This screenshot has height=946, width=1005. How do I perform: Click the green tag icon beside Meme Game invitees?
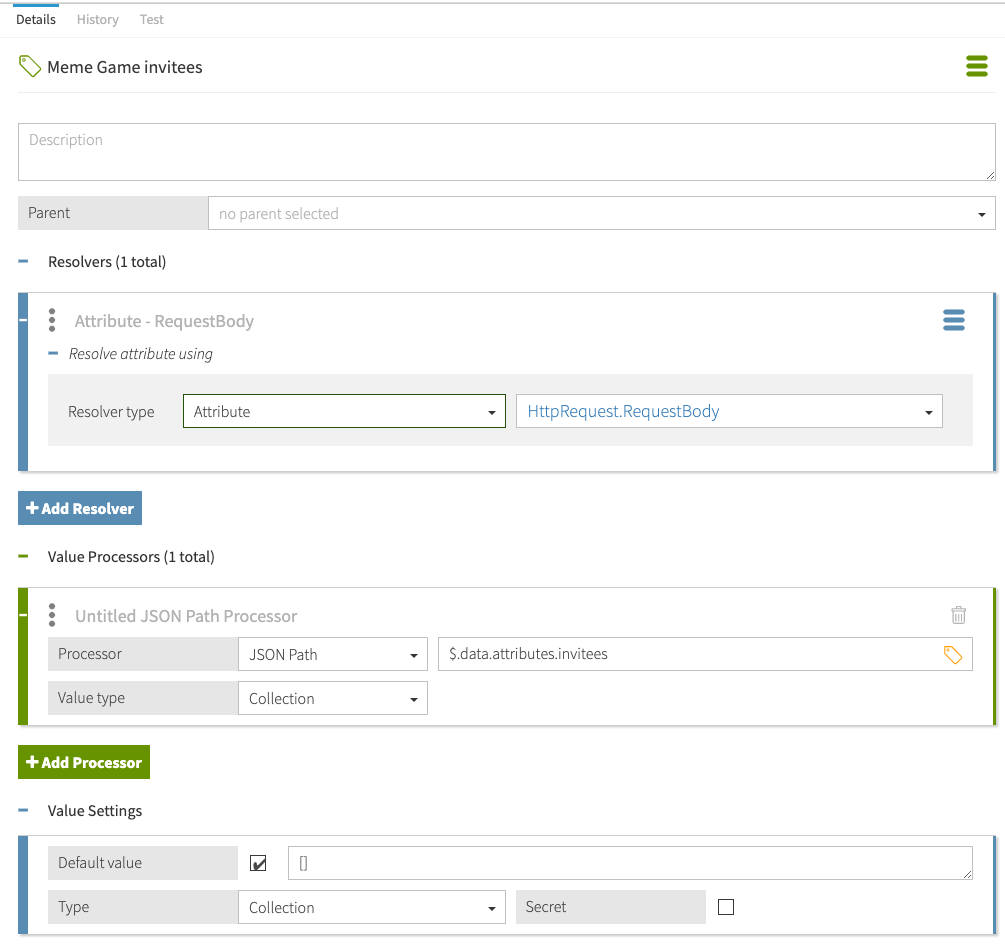30,67
